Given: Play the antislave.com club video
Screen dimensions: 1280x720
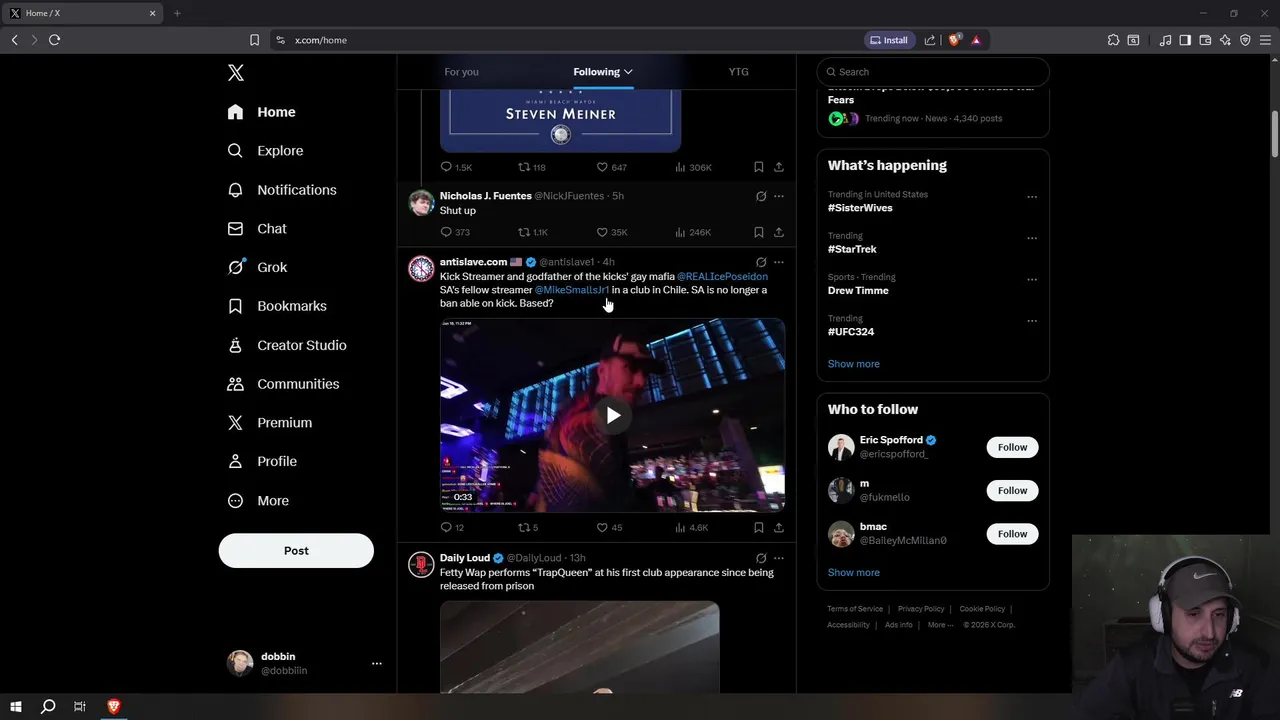Looking at the screenshot, I should click(613, 415).
